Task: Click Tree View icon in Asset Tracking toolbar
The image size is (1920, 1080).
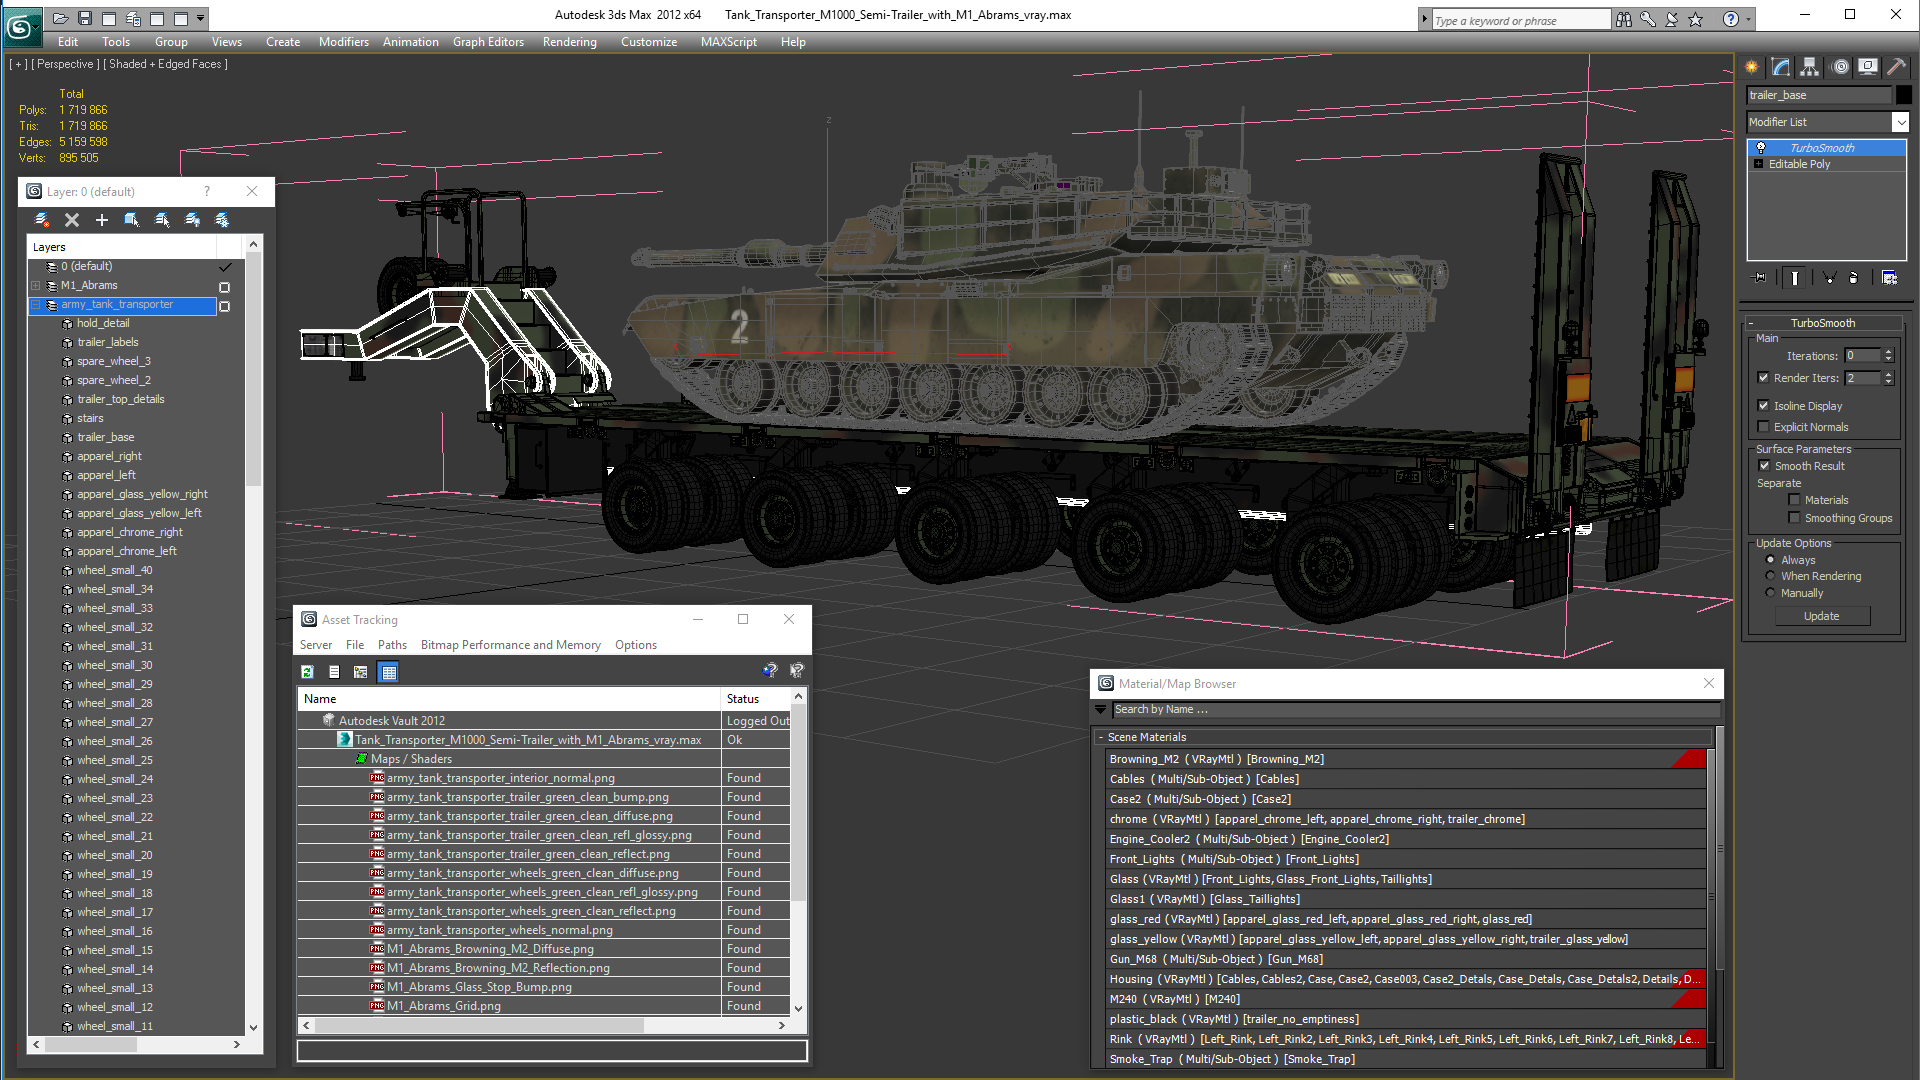Action: point(361,672)
